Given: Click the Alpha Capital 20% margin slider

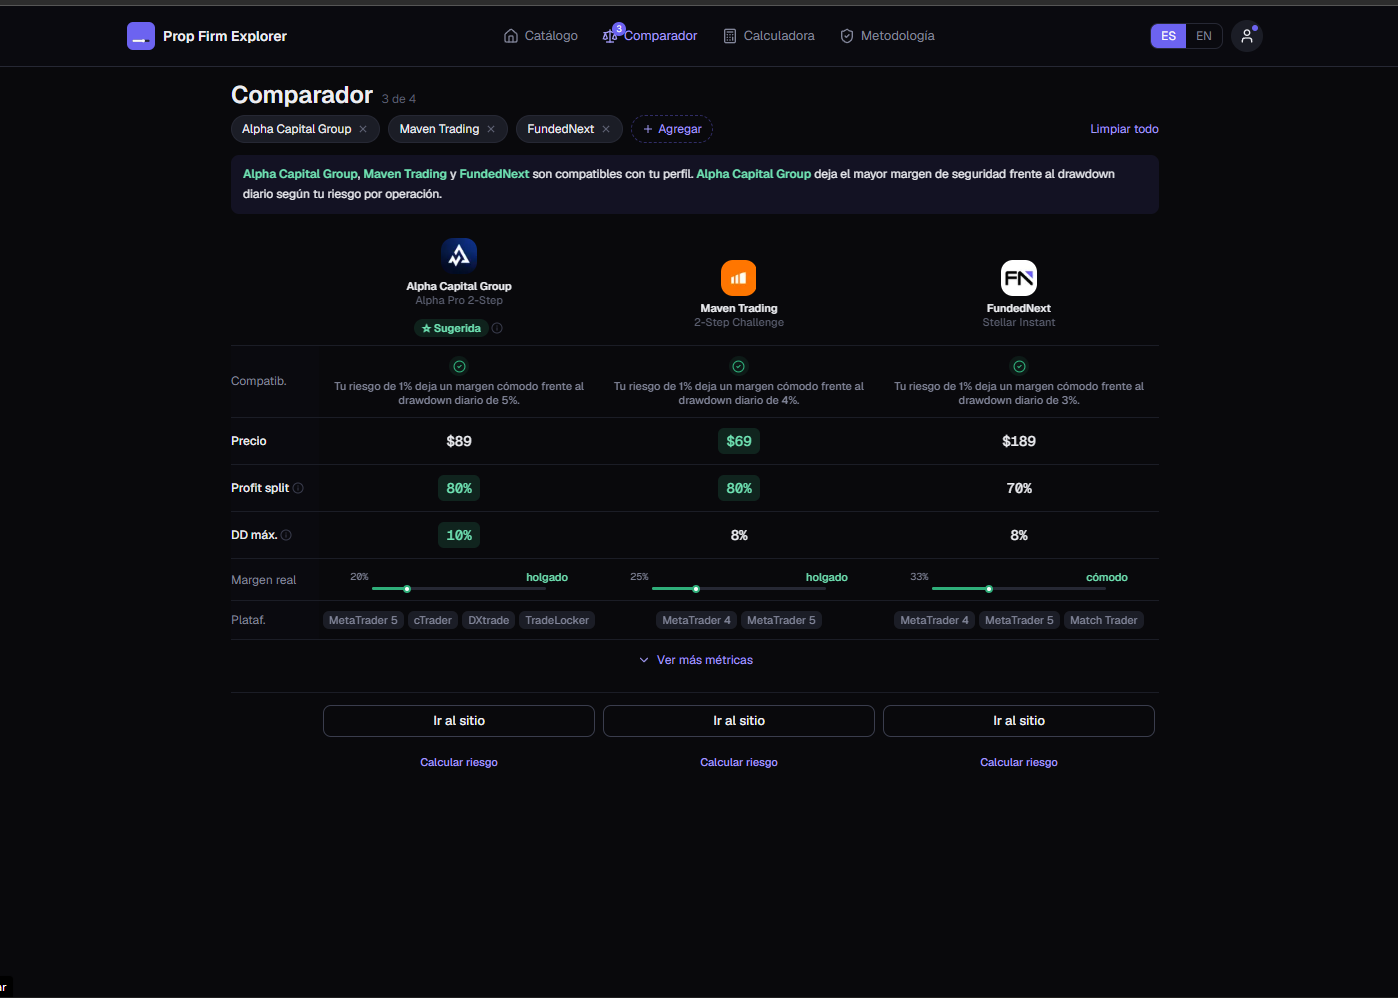Looking at the screenshot, I should (459, 589).
